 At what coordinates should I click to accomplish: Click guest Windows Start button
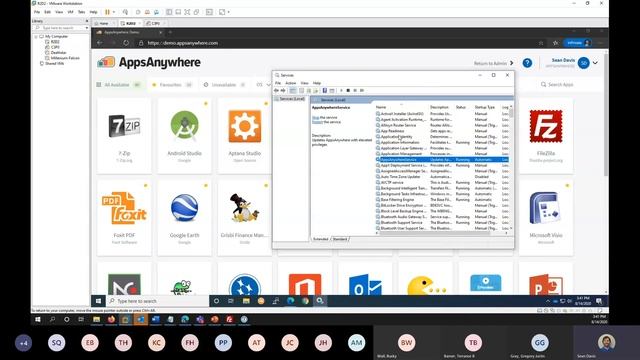pyautogui.click(x=98, y=301)
